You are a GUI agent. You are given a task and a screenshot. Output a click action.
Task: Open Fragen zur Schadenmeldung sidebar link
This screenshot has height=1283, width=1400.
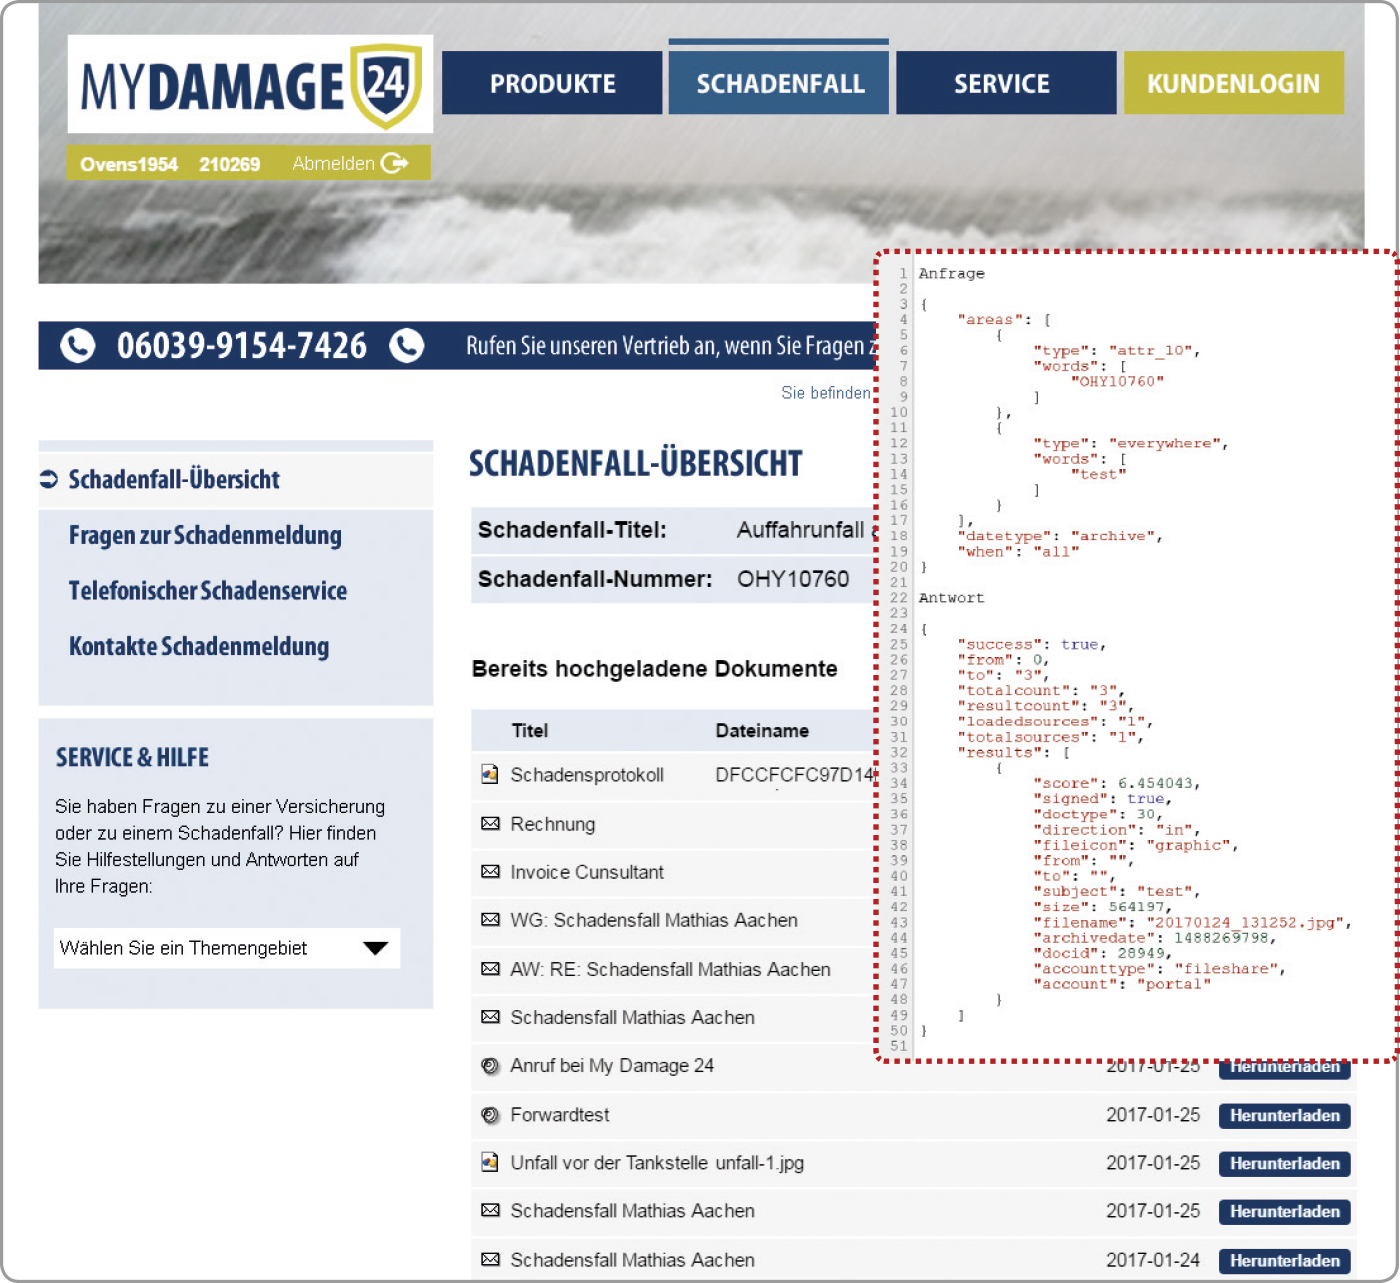205,536
